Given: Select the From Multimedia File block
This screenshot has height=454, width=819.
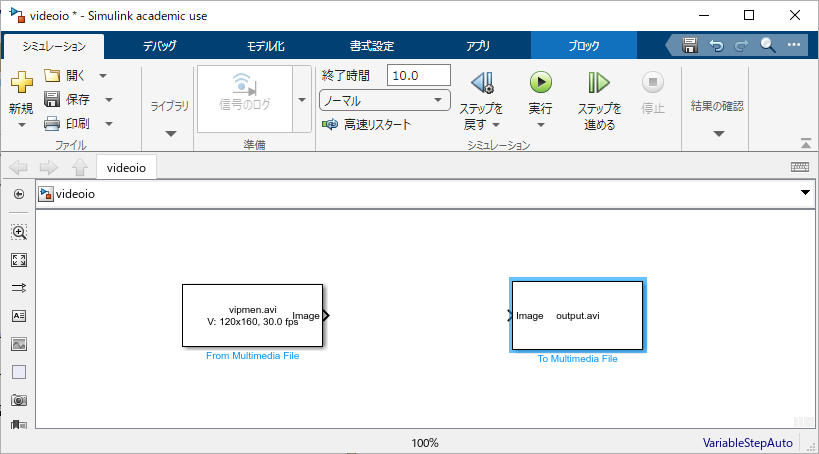Looking at the screenshot, I should pyautogui.click(x=254, y=315).
